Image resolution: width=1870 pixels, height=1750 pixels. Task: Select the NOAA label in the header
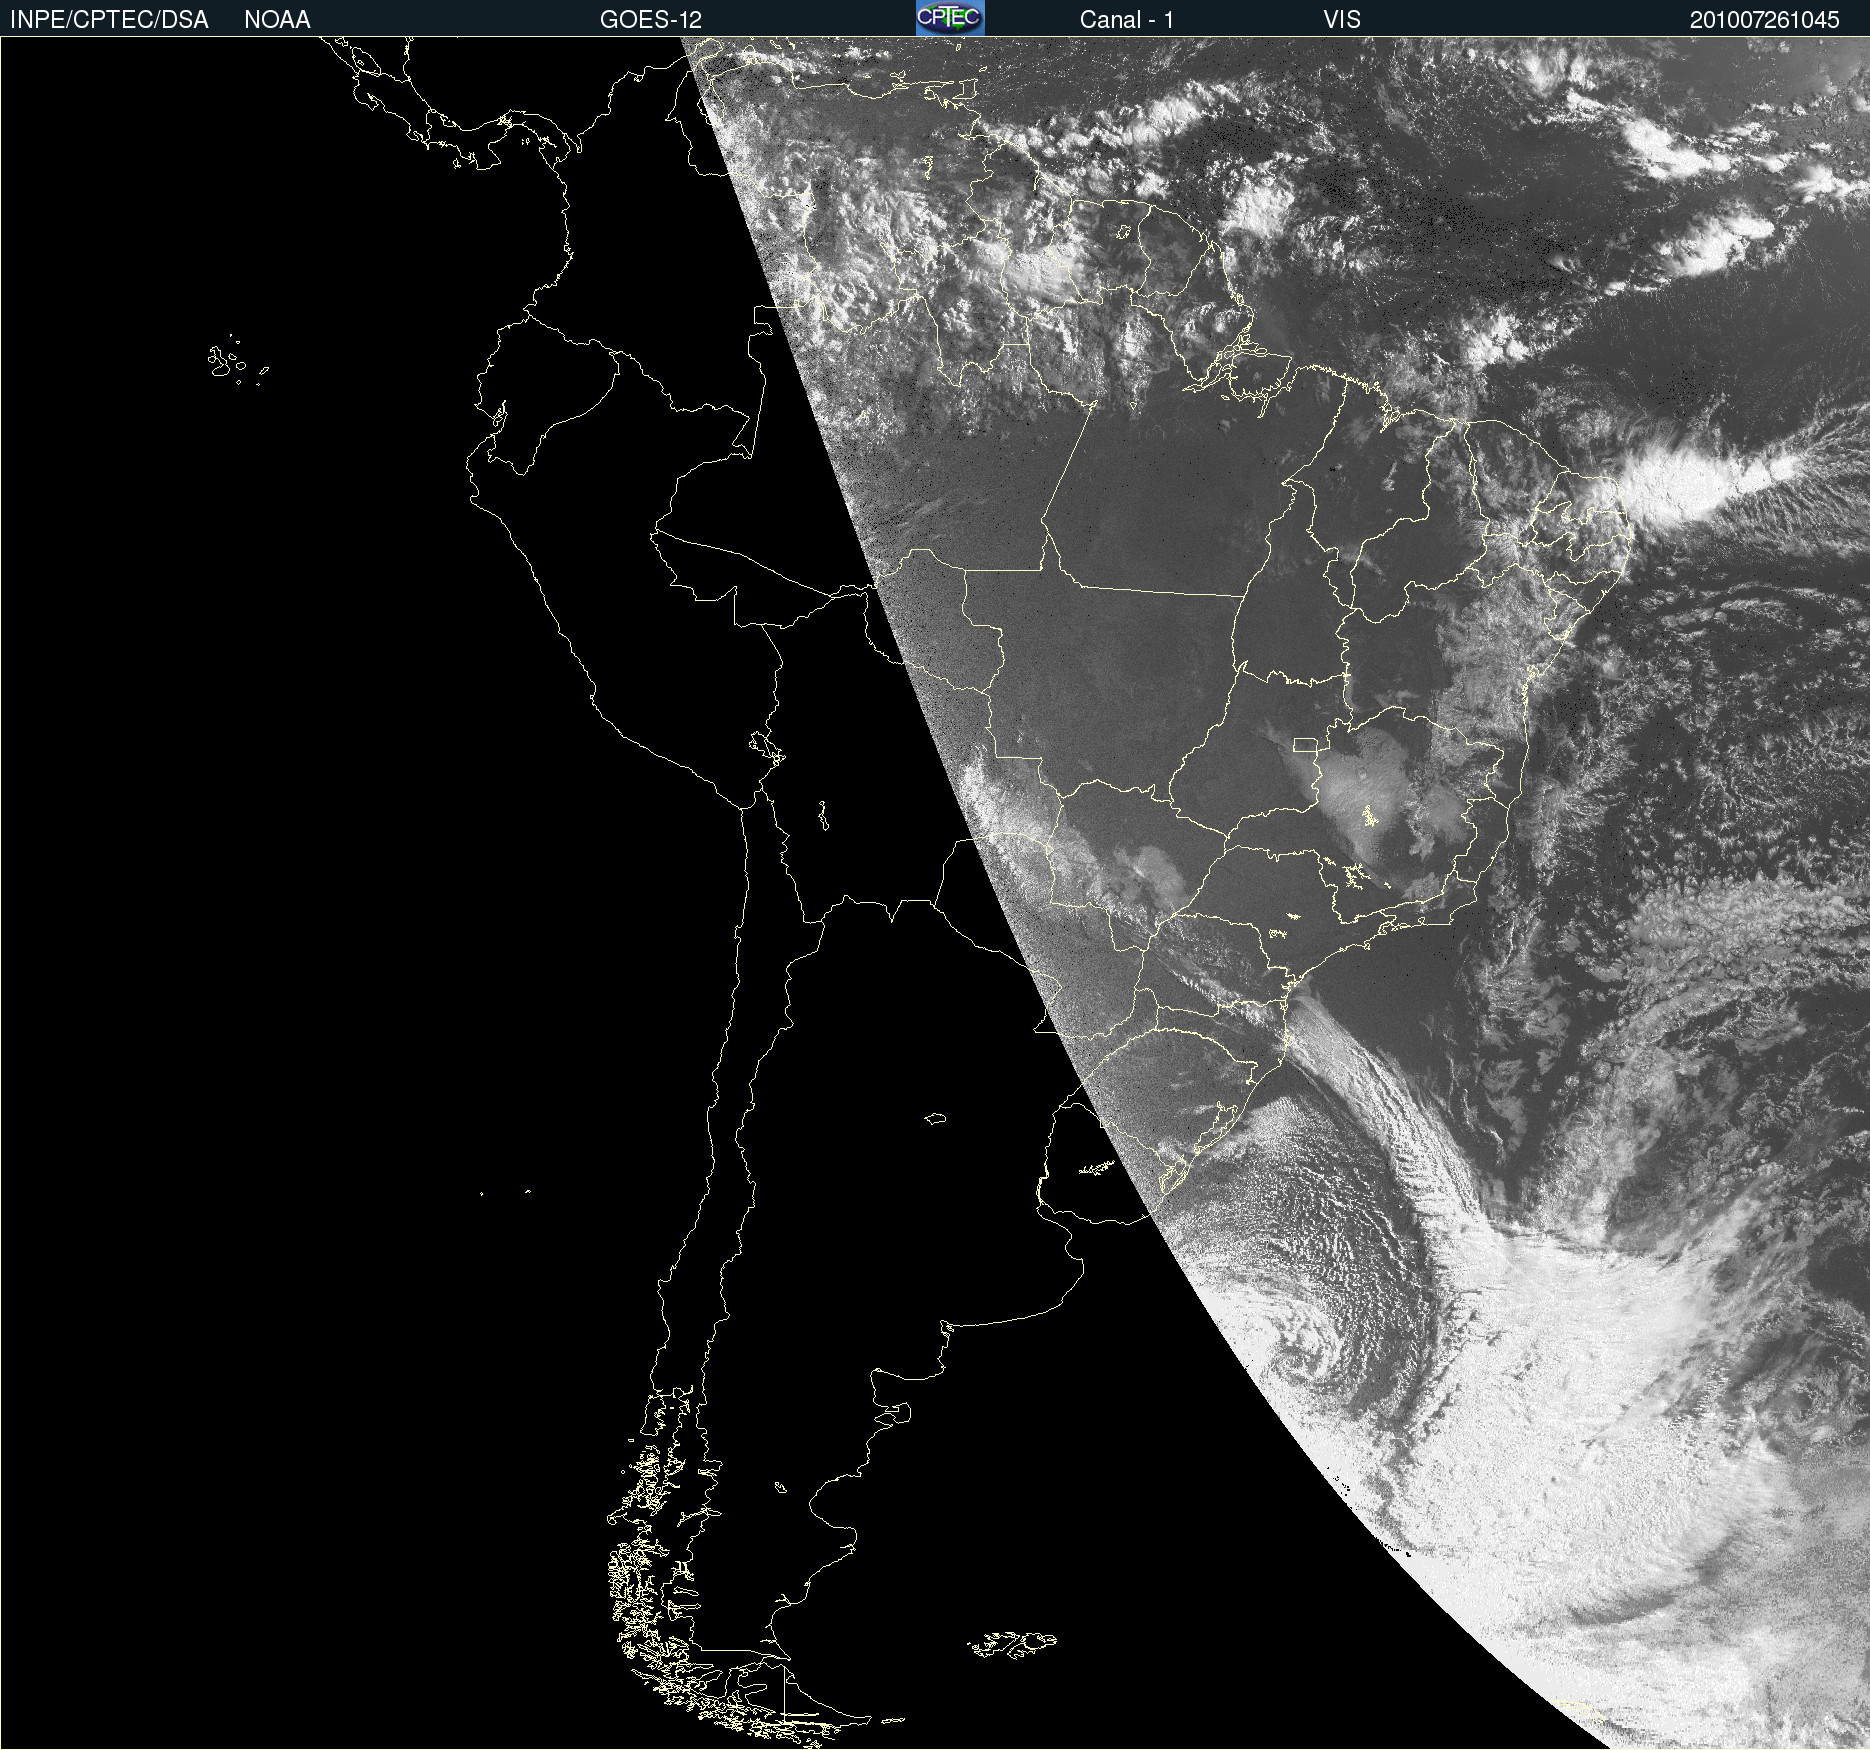pos(277,20)
